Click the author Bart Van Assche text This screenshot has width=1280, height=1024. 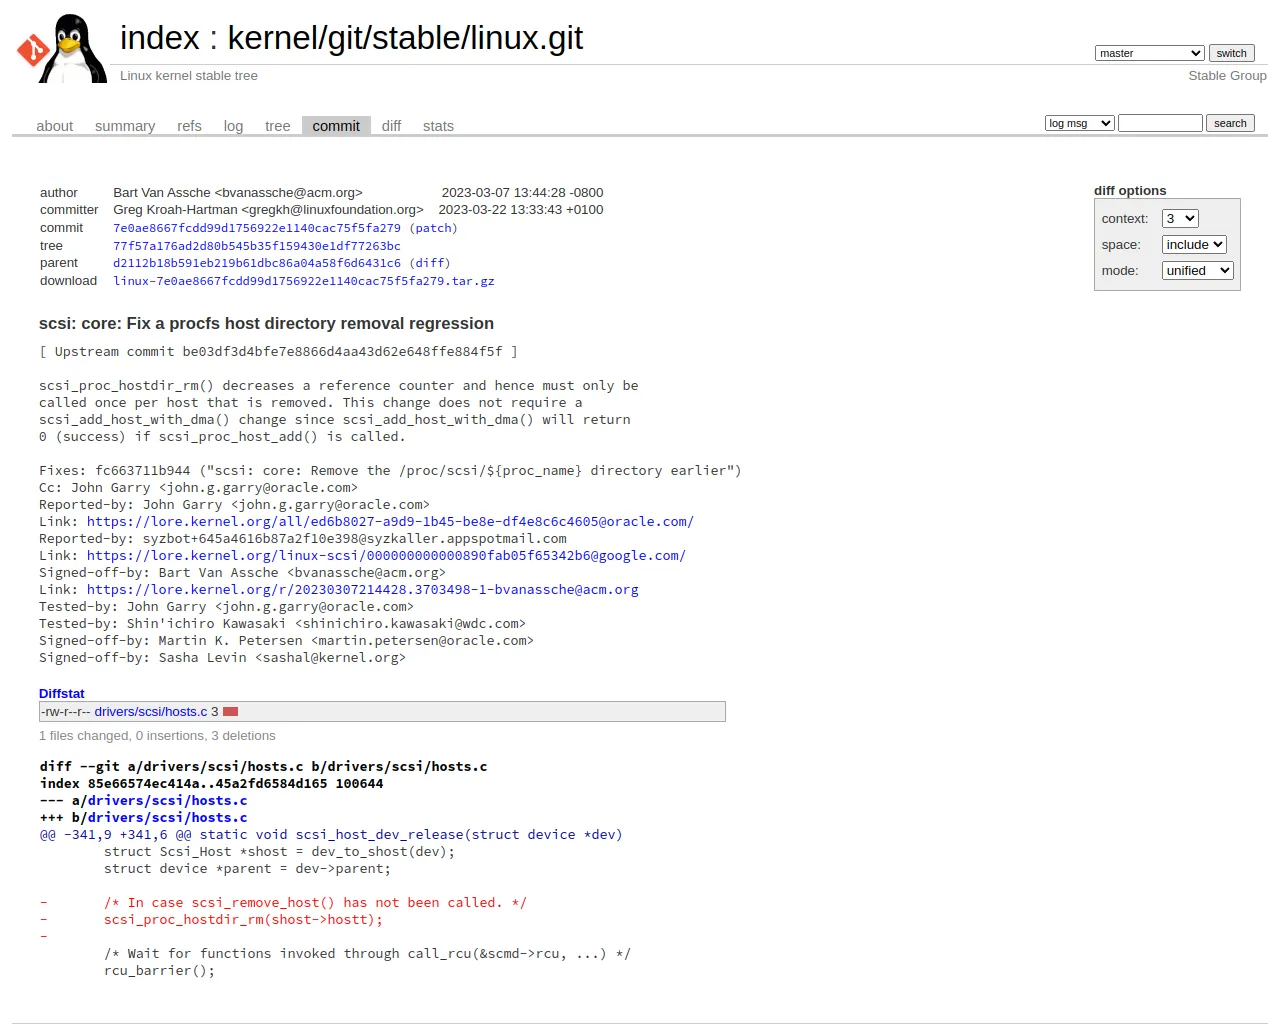coord(238,193)
